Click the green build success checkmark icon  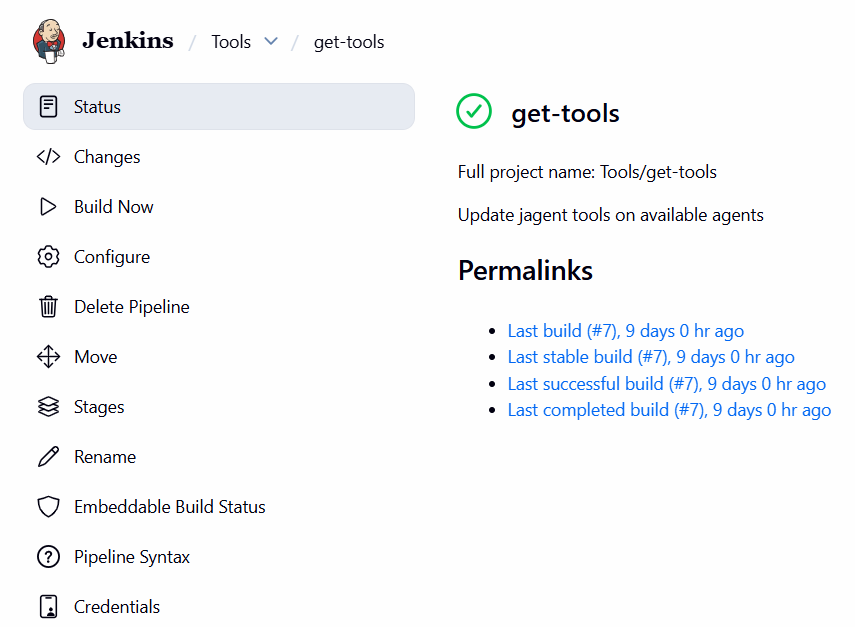pyautogui.click(x=474, y=112)
